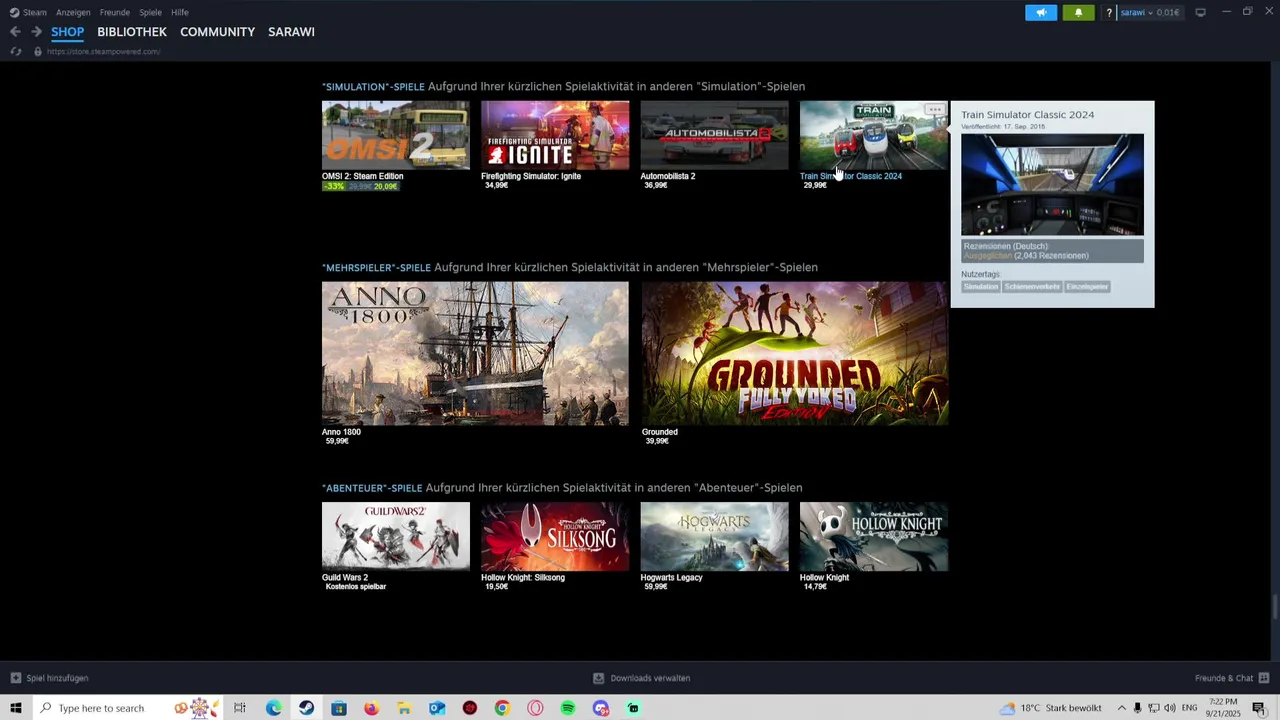Click ENG language indicator in tray

coord(1189,708)
